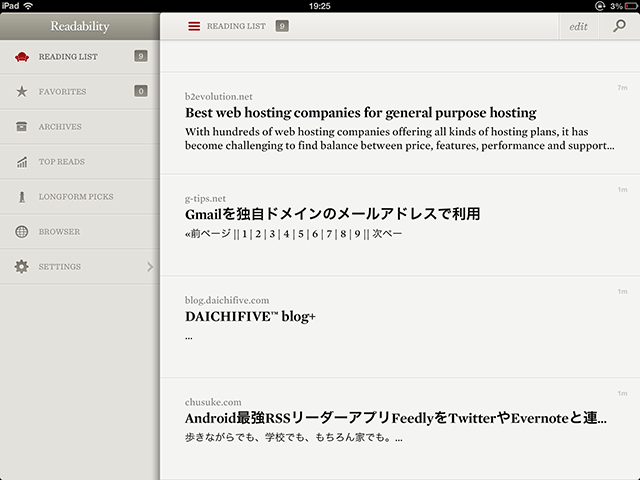Open the Archives sidebar item
The height and width of the screenshot is (480, 640).
(x=80, y=127)
